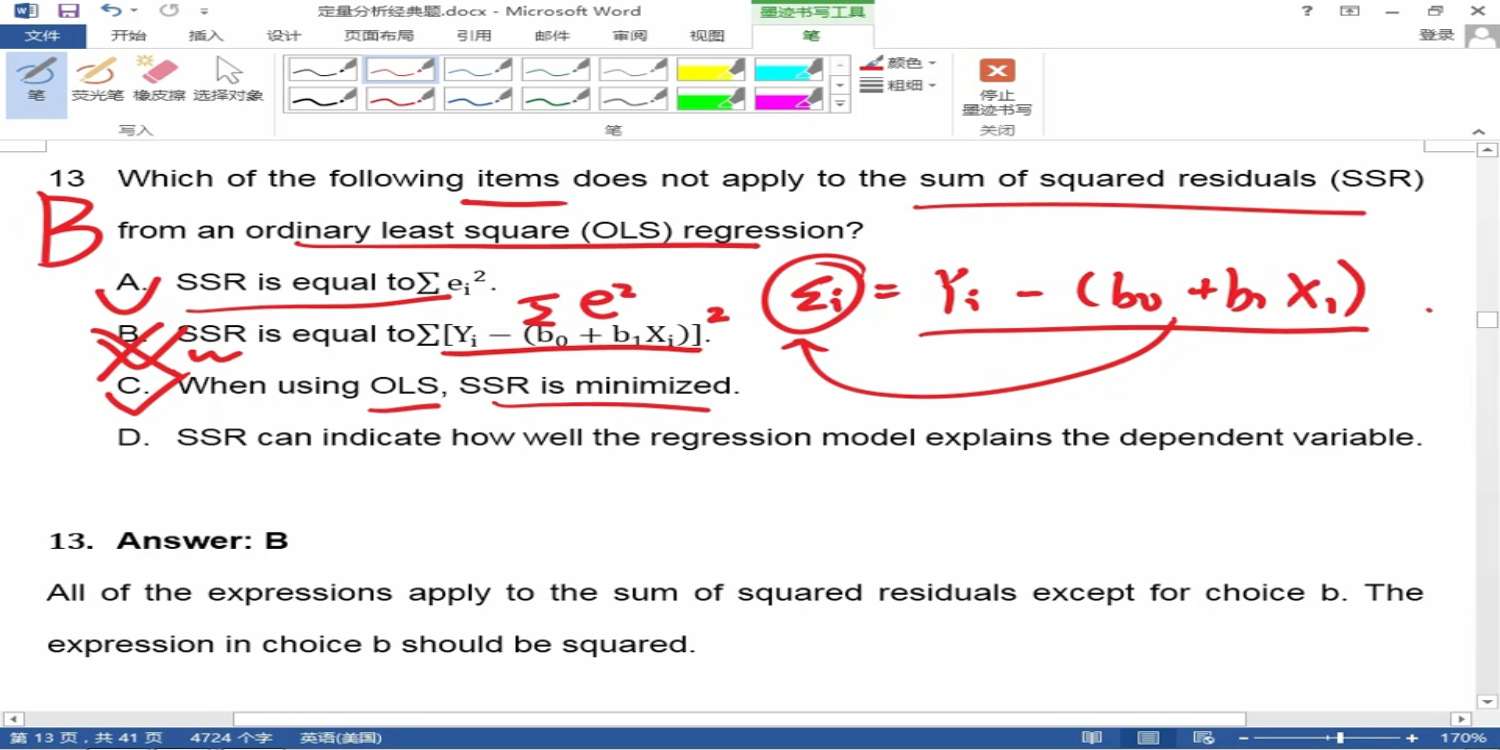Viewport: 1500px width, 750px height.
Task: Open the 粗细 pen thickness dropdown
Action: tap(898, 86)
